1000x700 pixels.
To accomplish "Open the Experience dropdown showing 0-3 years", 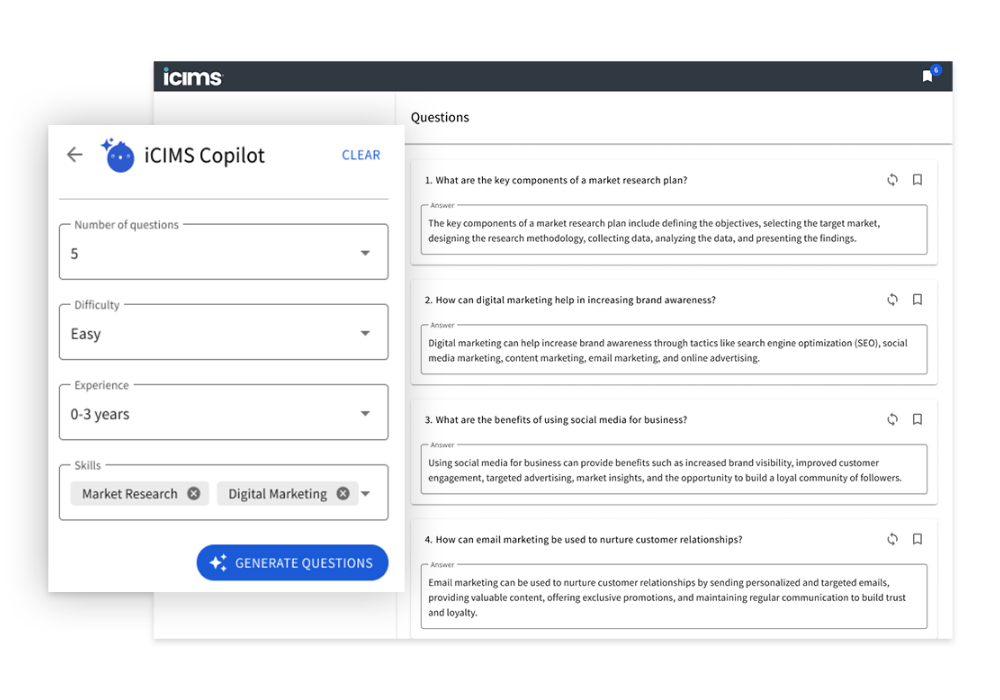I will tap(365, 414).
